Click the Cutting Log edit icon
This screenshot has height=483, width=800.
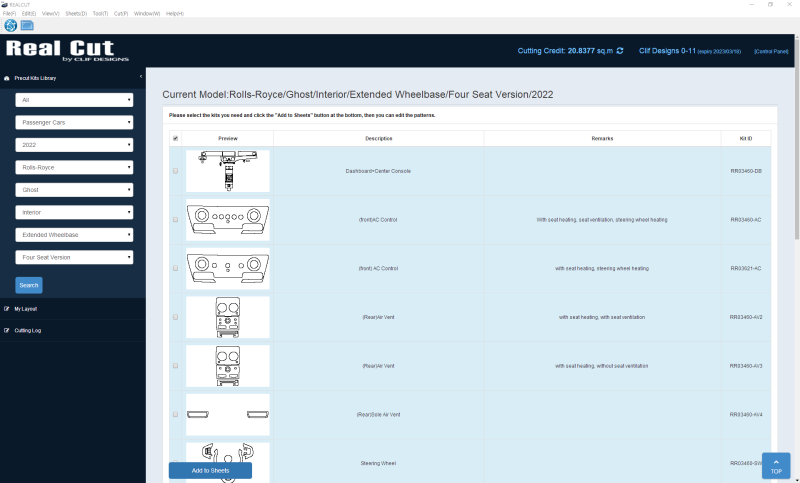(x=7, y=330)
